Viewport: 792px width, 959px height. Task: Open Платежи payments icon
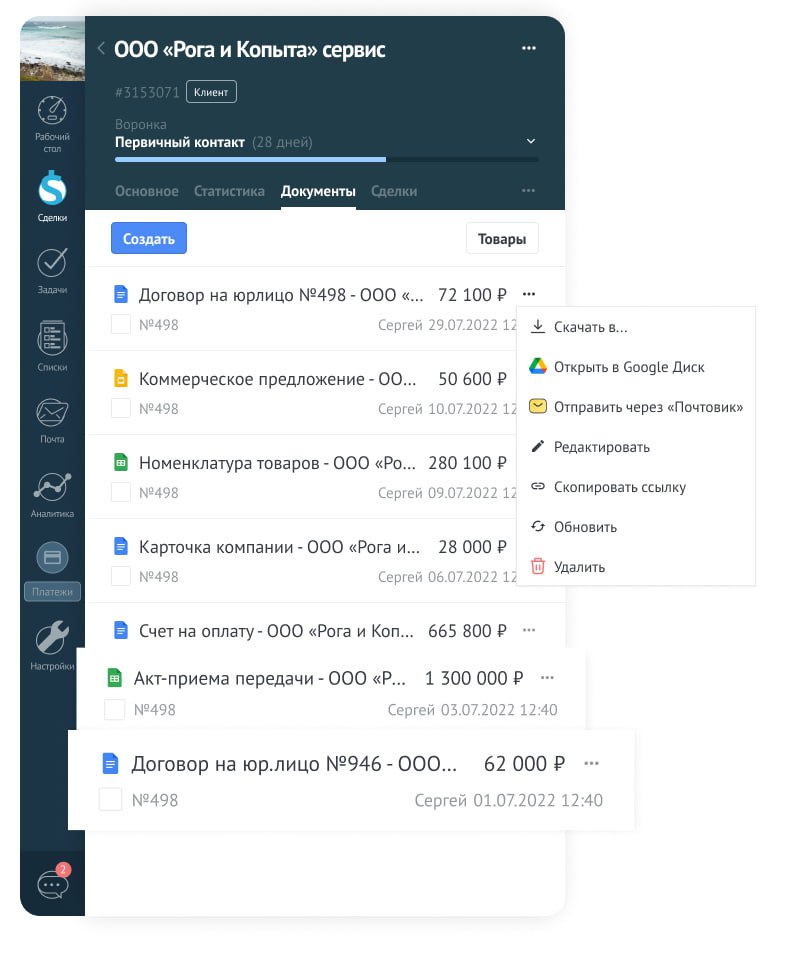(x=52, y=557)
